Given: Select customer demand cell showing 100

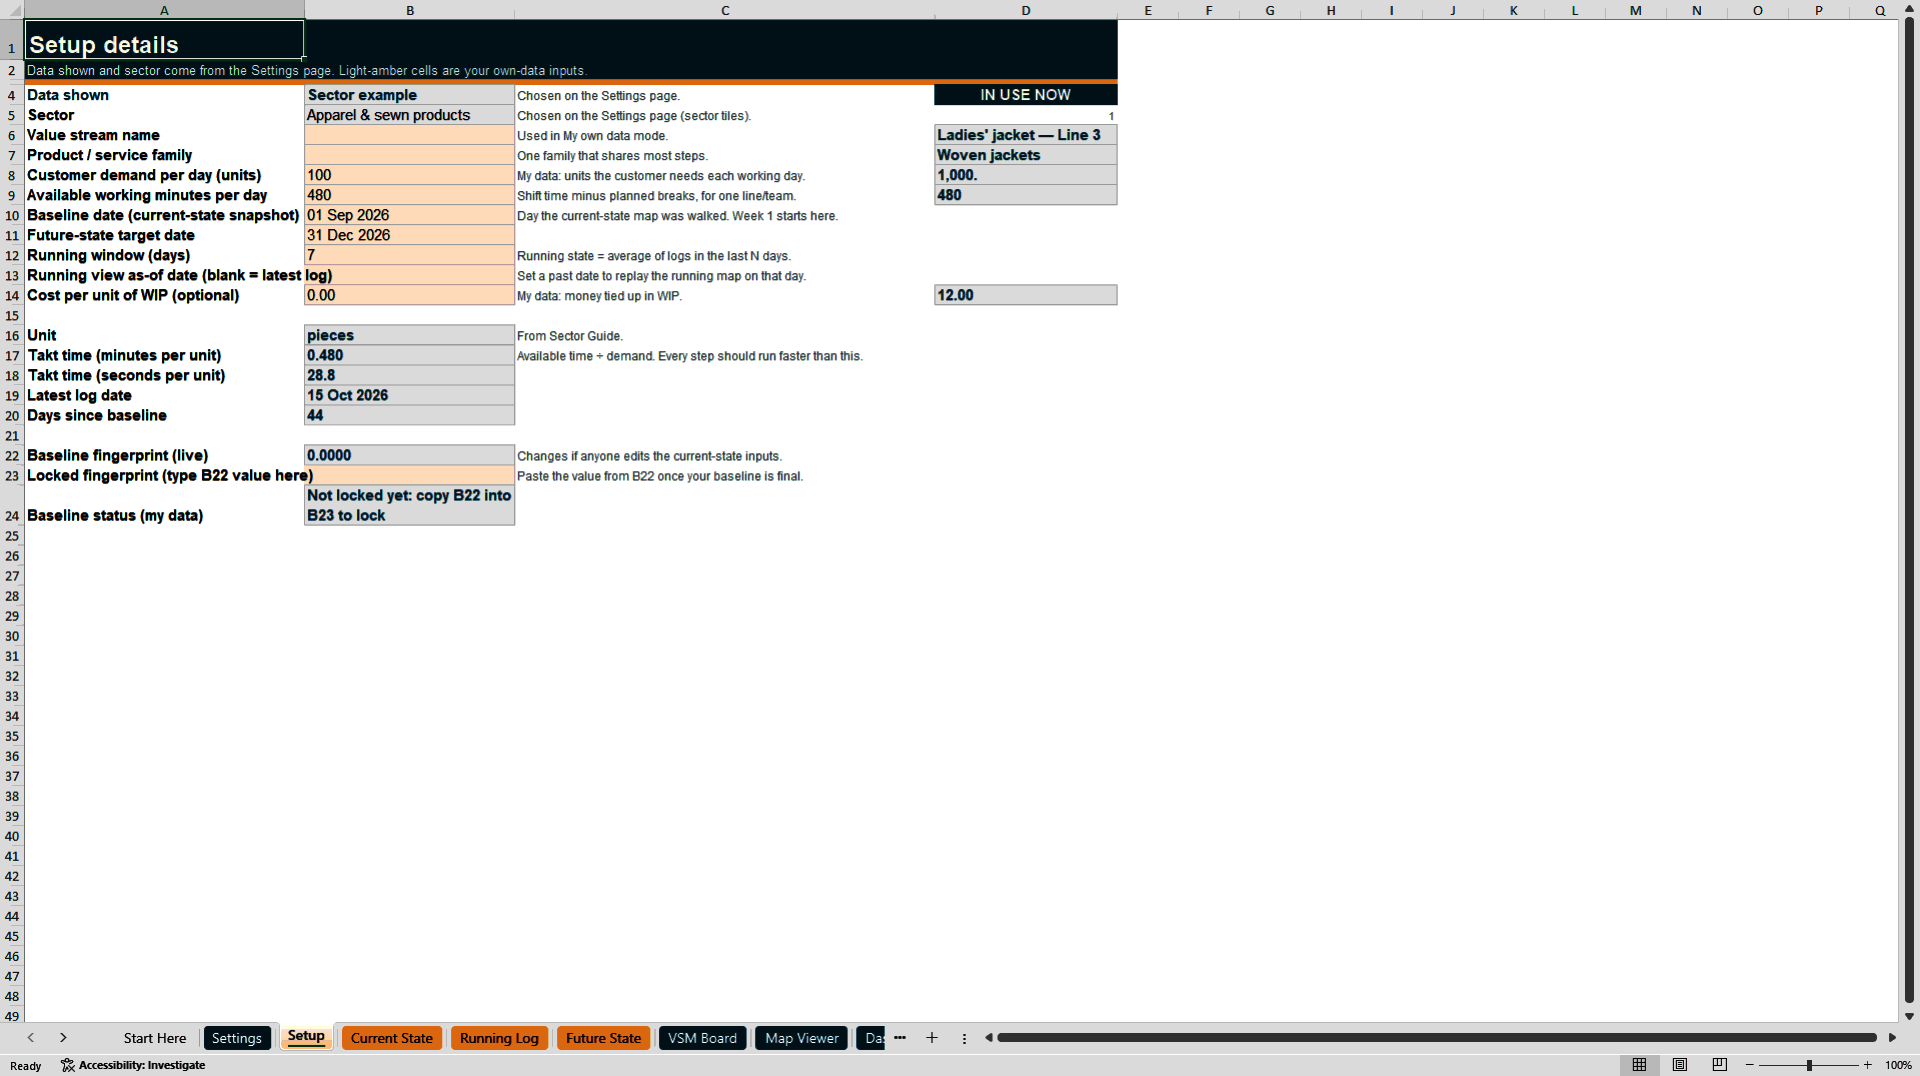Looking at the screenshot, I should 409,175.
